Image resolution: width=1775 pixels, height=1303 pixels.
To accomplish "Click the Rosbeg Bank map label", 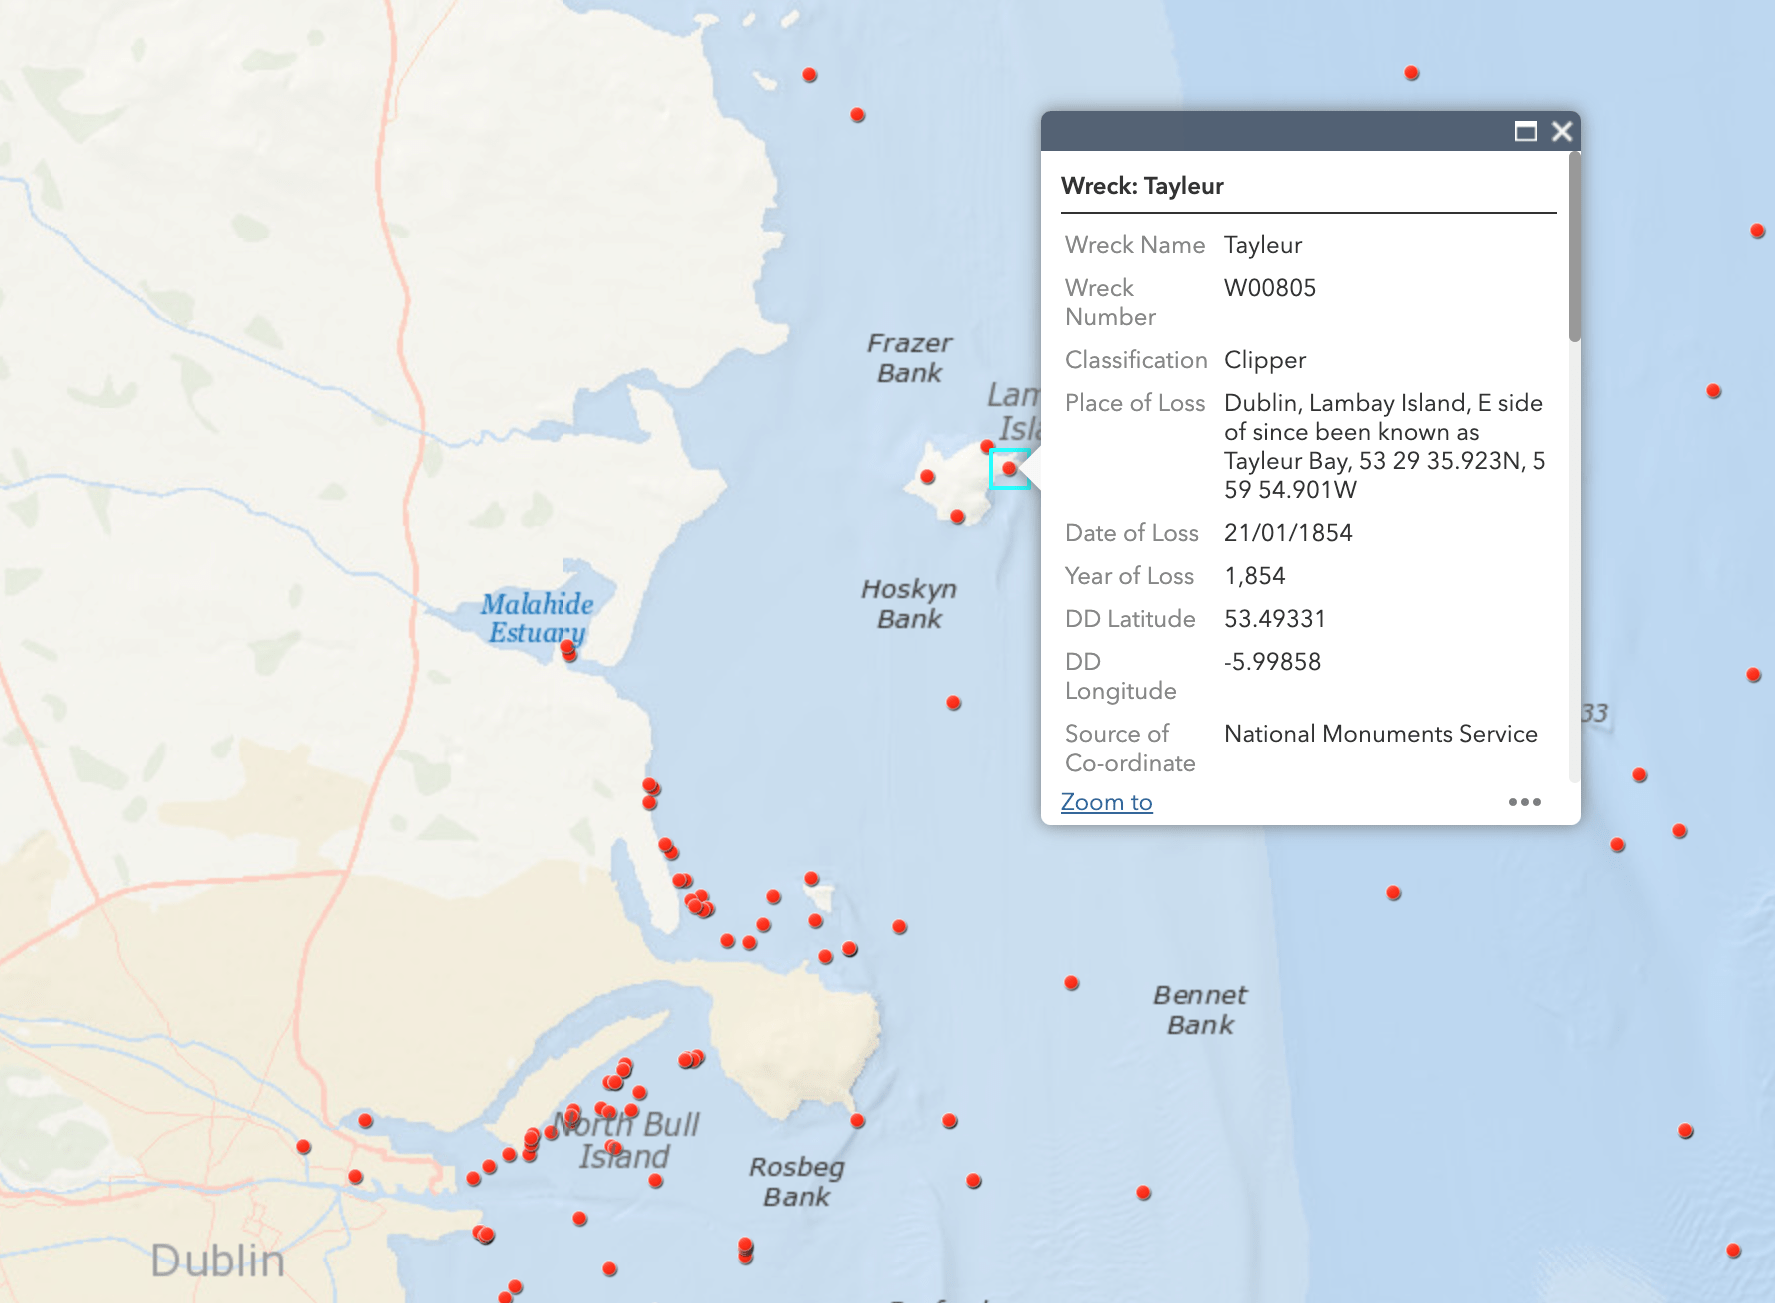I will pyautogui.click(x=797, y=1182).
